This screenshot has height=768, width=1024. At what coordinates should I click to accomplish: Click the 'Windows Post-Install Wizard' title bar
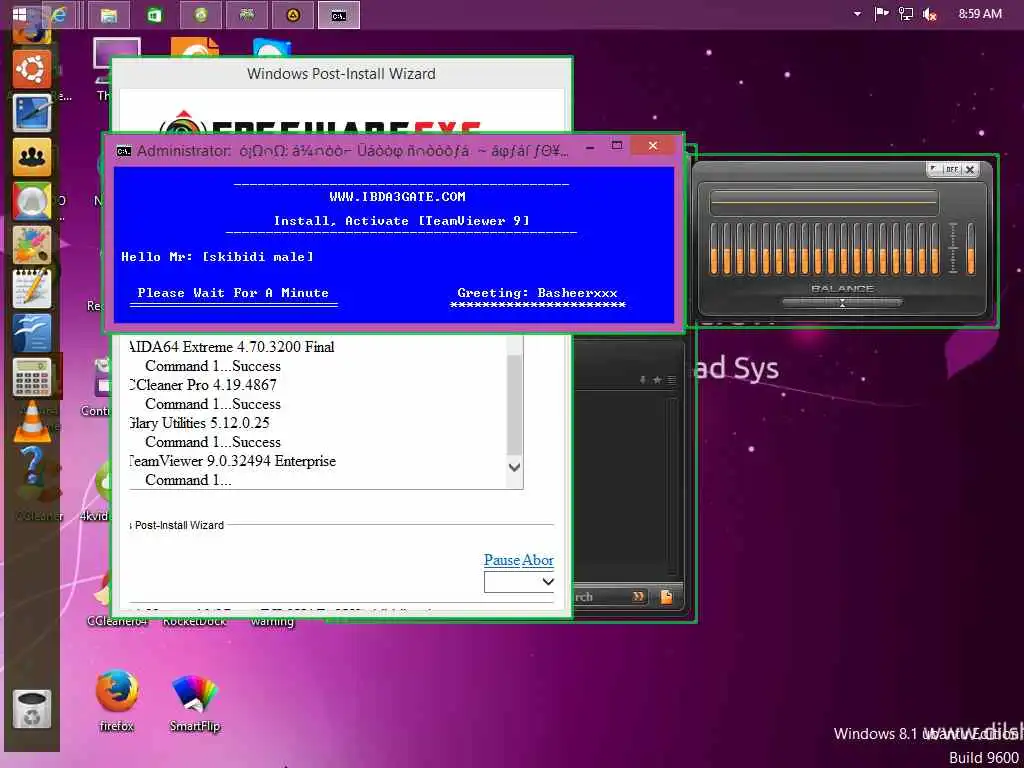tap(341, 74)
